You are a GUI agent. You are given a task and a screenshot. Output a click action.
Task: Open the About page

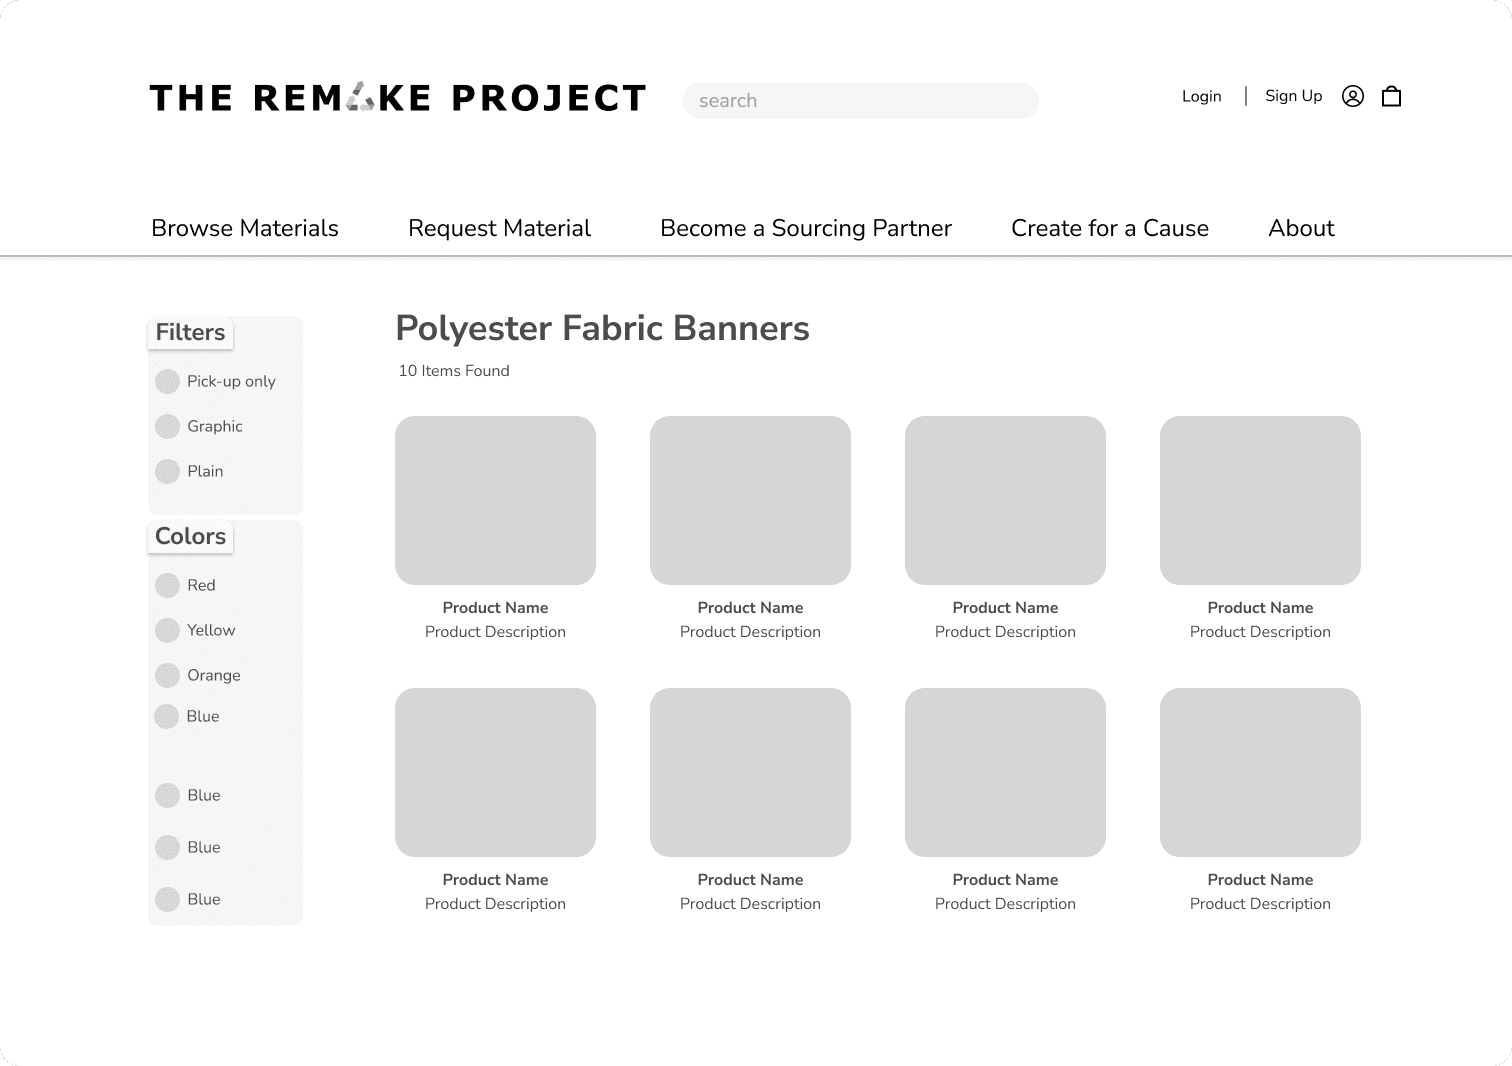tap(1301, 228)
